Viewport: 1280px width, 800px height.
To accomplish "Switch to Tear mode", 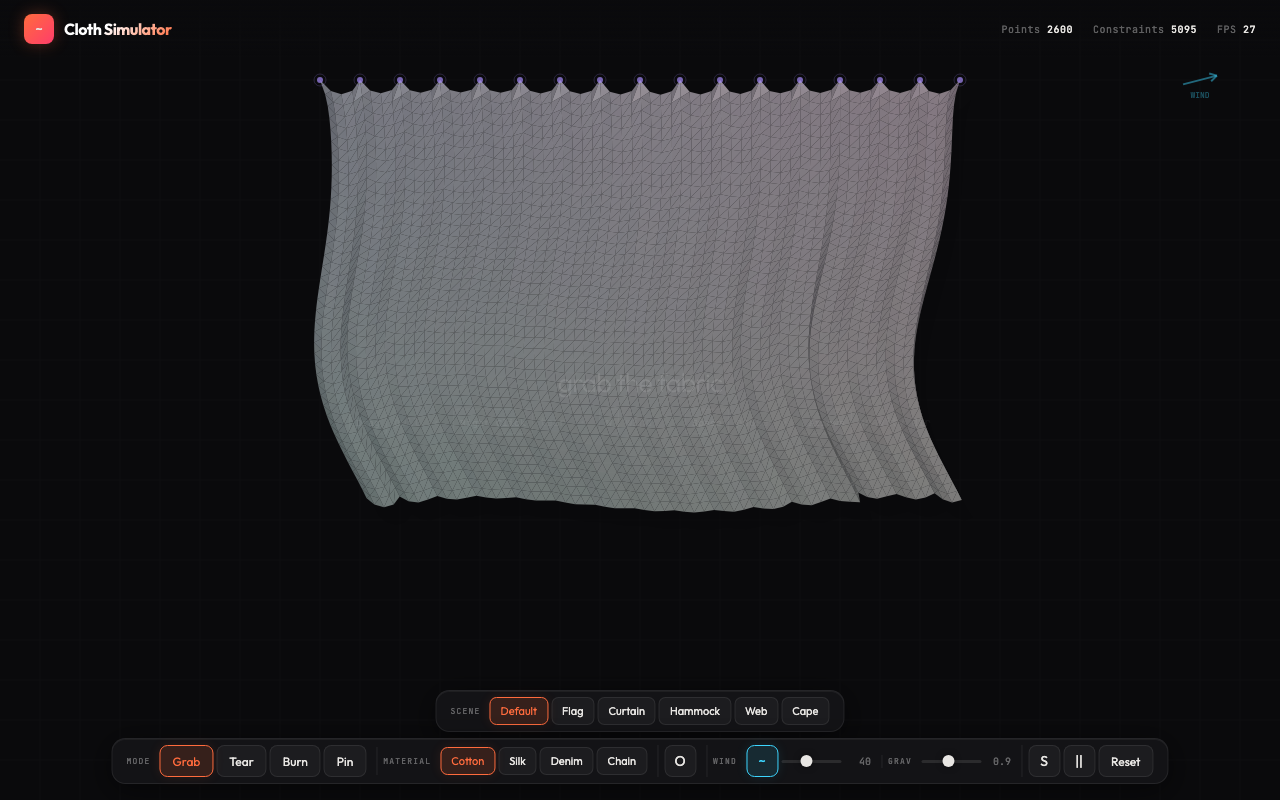I will pos(241,761).
